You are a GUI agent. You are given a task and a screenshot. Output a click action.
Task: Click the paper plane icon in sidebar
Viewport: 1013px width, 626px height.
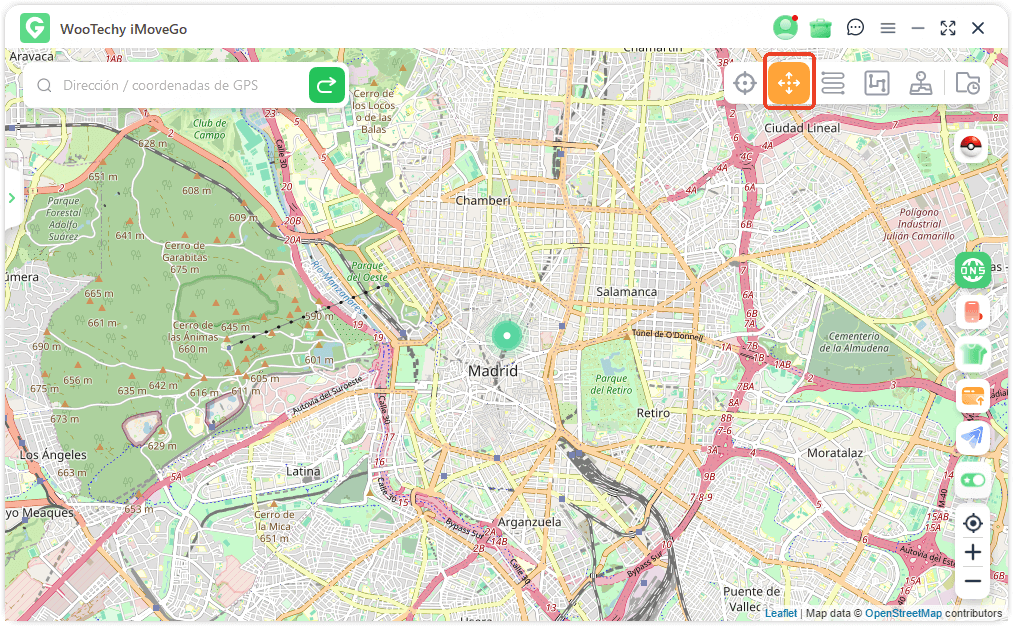[972, 437]
